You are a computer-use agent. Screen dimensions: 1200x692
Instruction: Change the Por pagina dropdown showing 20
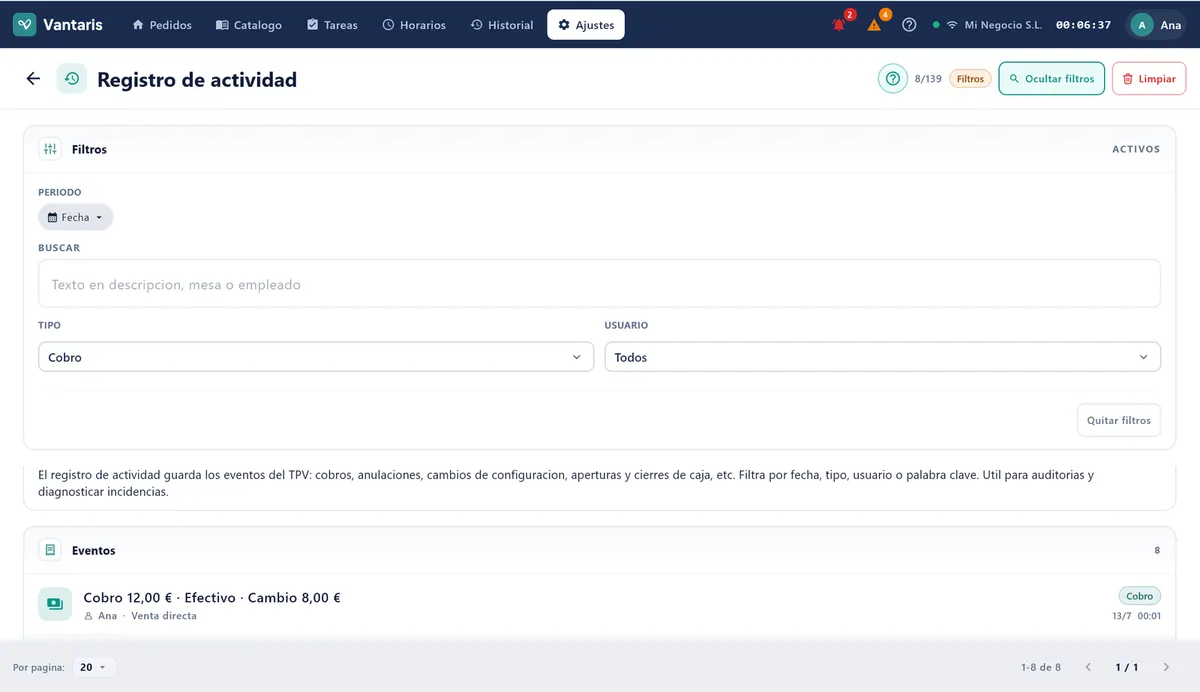coord(94,667)
